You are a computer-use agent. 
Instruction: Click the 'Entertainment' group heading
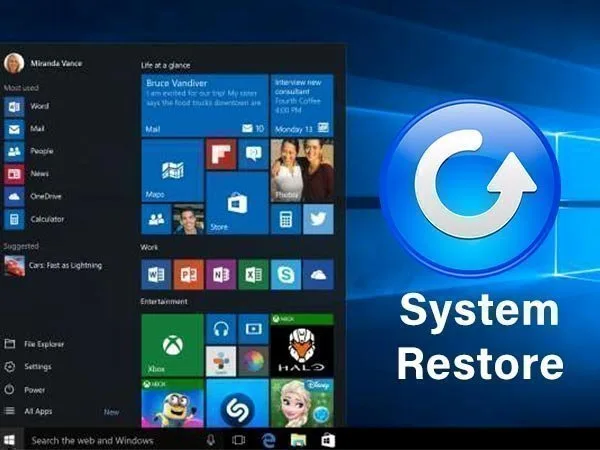(164, 302)
